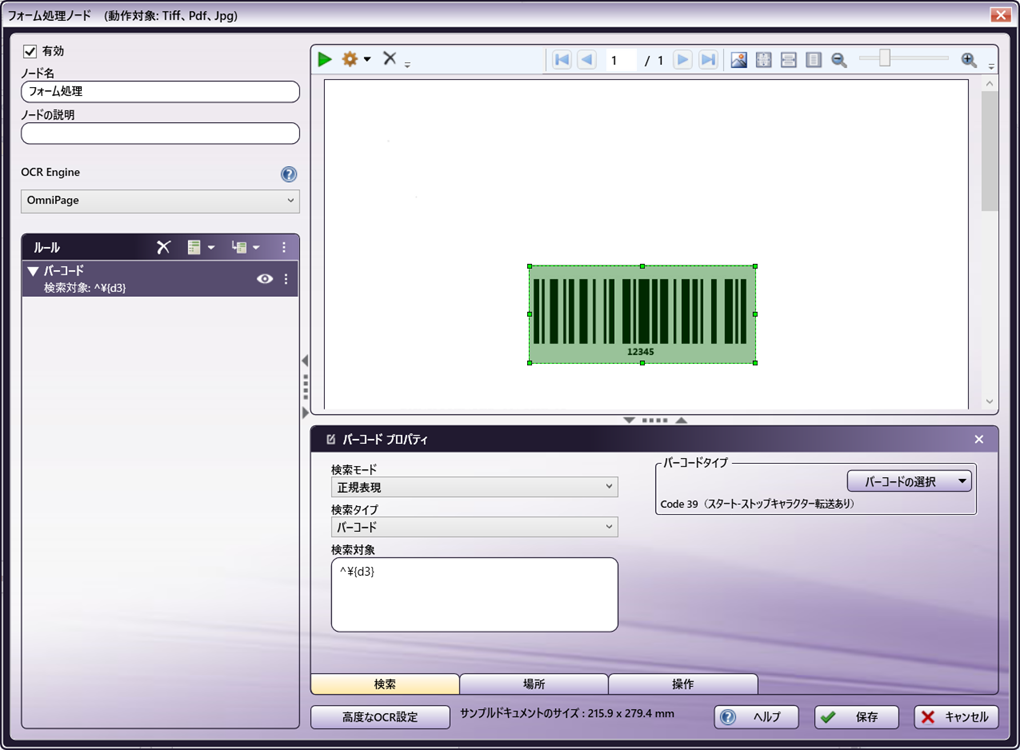Click the 検索対象 text box with ^¥{d3}
The height and width of the screenshot is (750, 1020).
click(x=474, y=595)
